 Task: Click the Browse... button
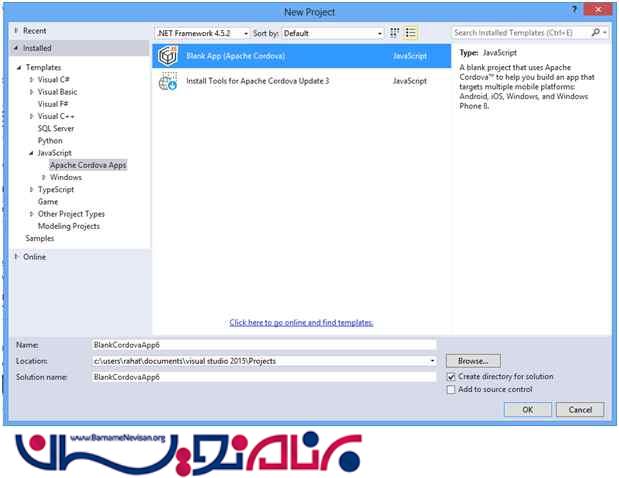(x=473, y=361)
